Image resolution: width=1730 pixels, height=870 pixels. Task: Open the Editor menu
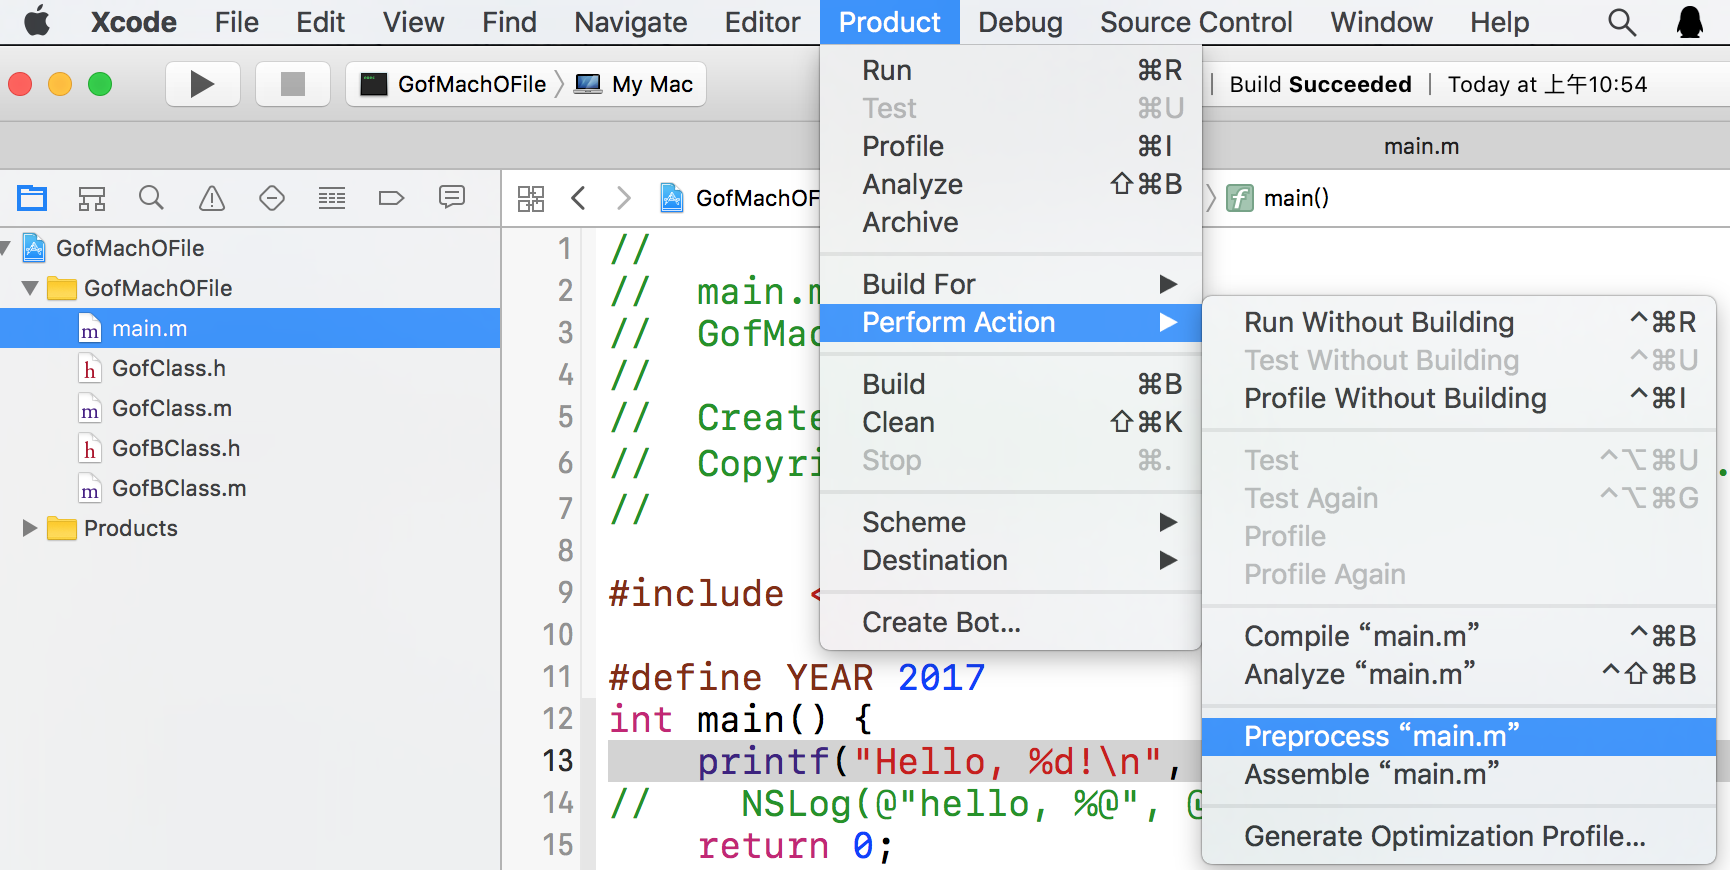762,22
